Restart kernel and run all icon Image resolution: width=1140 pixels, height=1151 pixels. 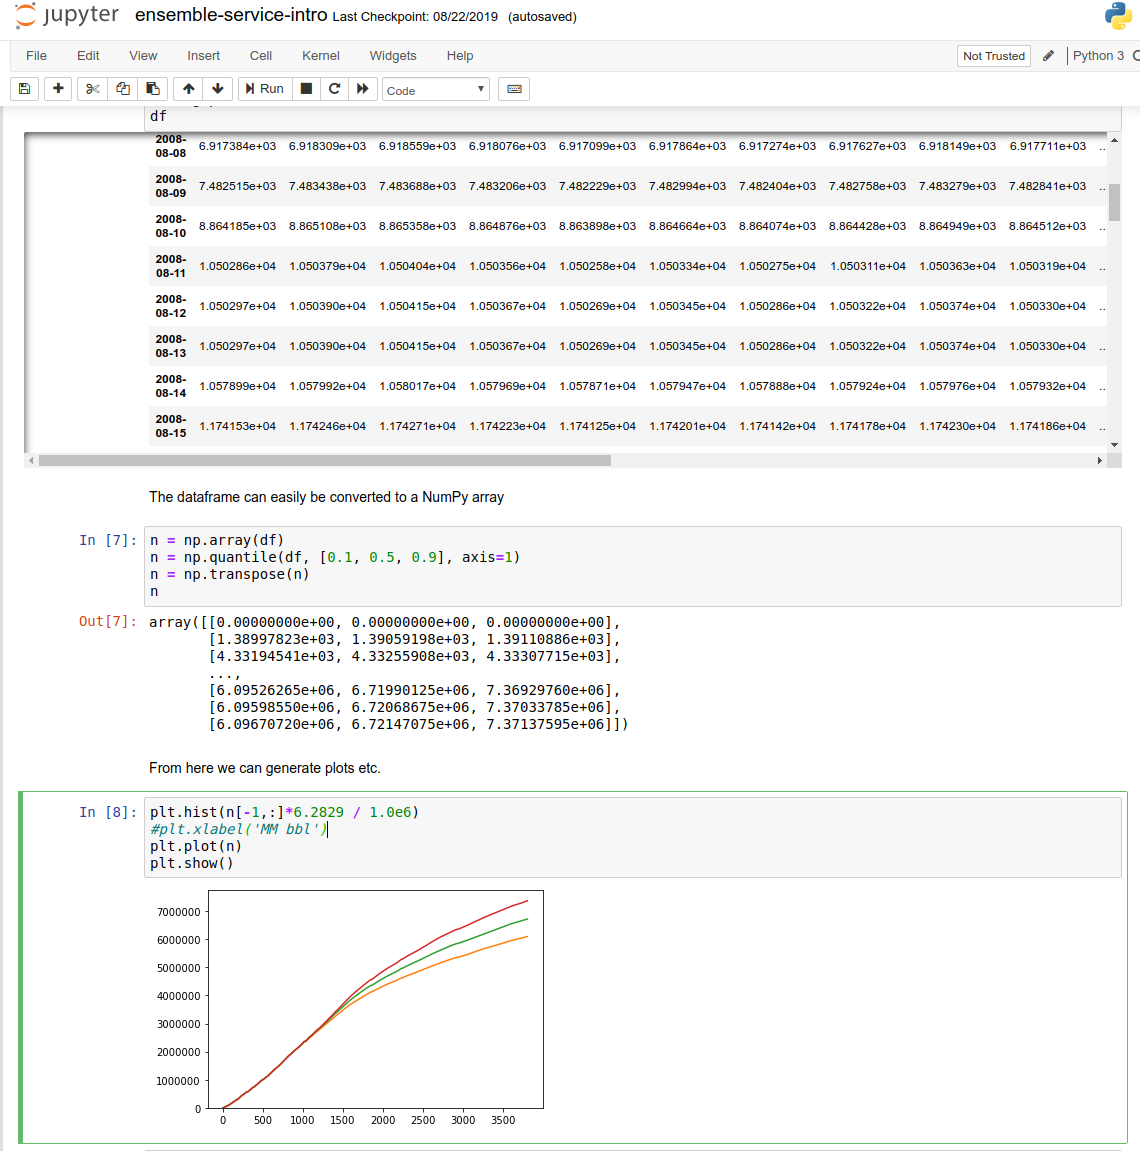363,89
